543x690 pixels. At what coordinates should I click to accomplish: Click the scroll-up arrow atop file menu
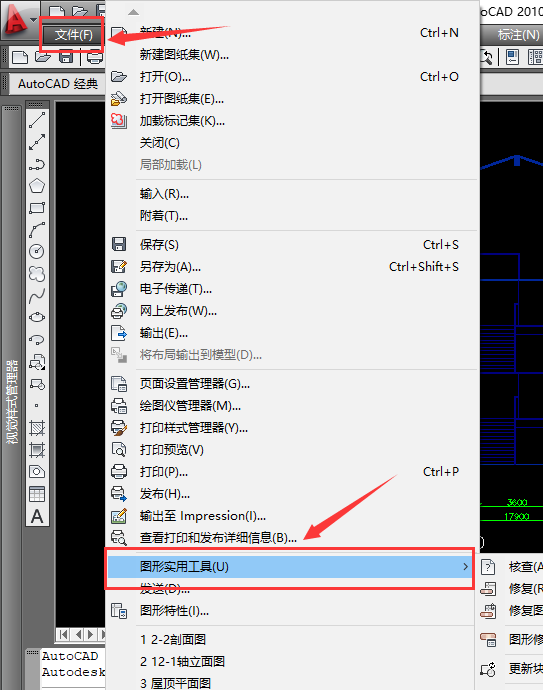point(134,12)
